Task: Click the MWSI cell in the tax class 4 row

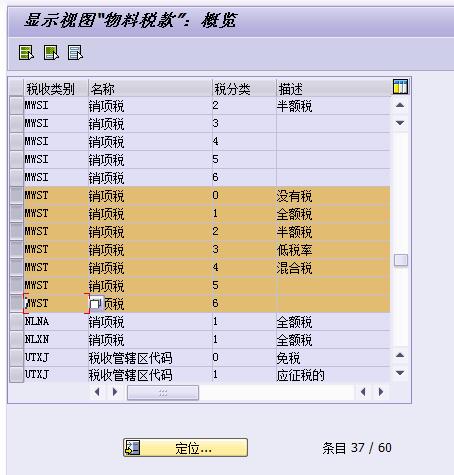Action: pyautogui.click(x=56, y=142)
